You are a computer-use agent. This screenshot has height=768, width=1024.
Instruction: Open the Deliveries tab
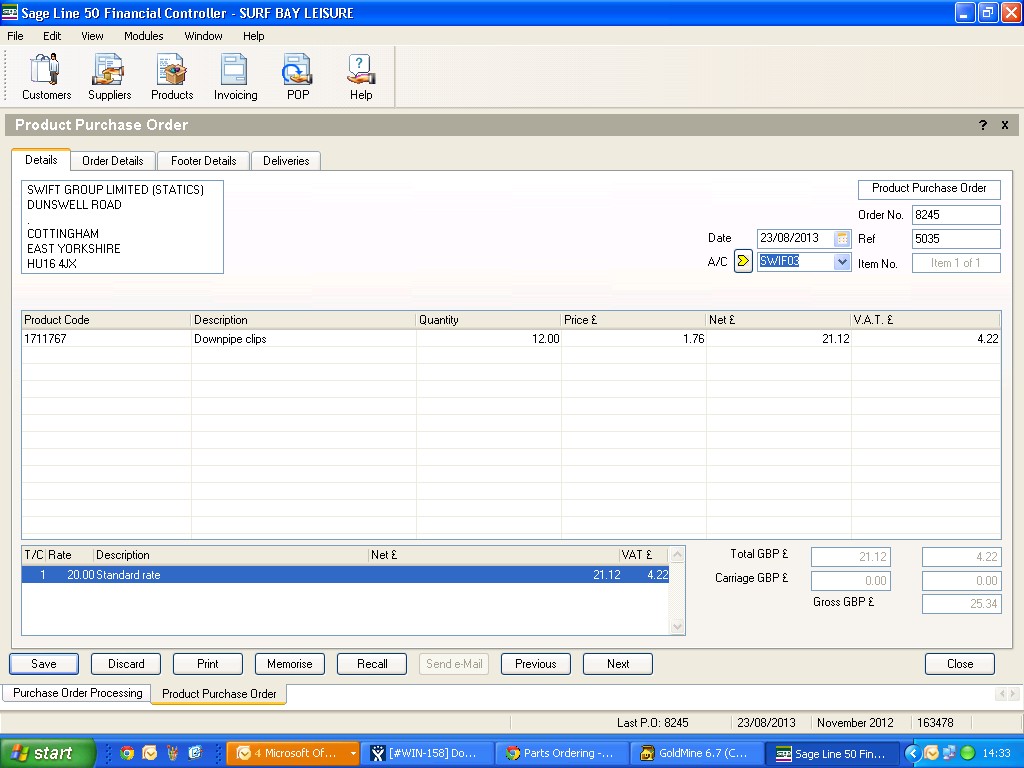pyautogui.click(x=286, y=161)
